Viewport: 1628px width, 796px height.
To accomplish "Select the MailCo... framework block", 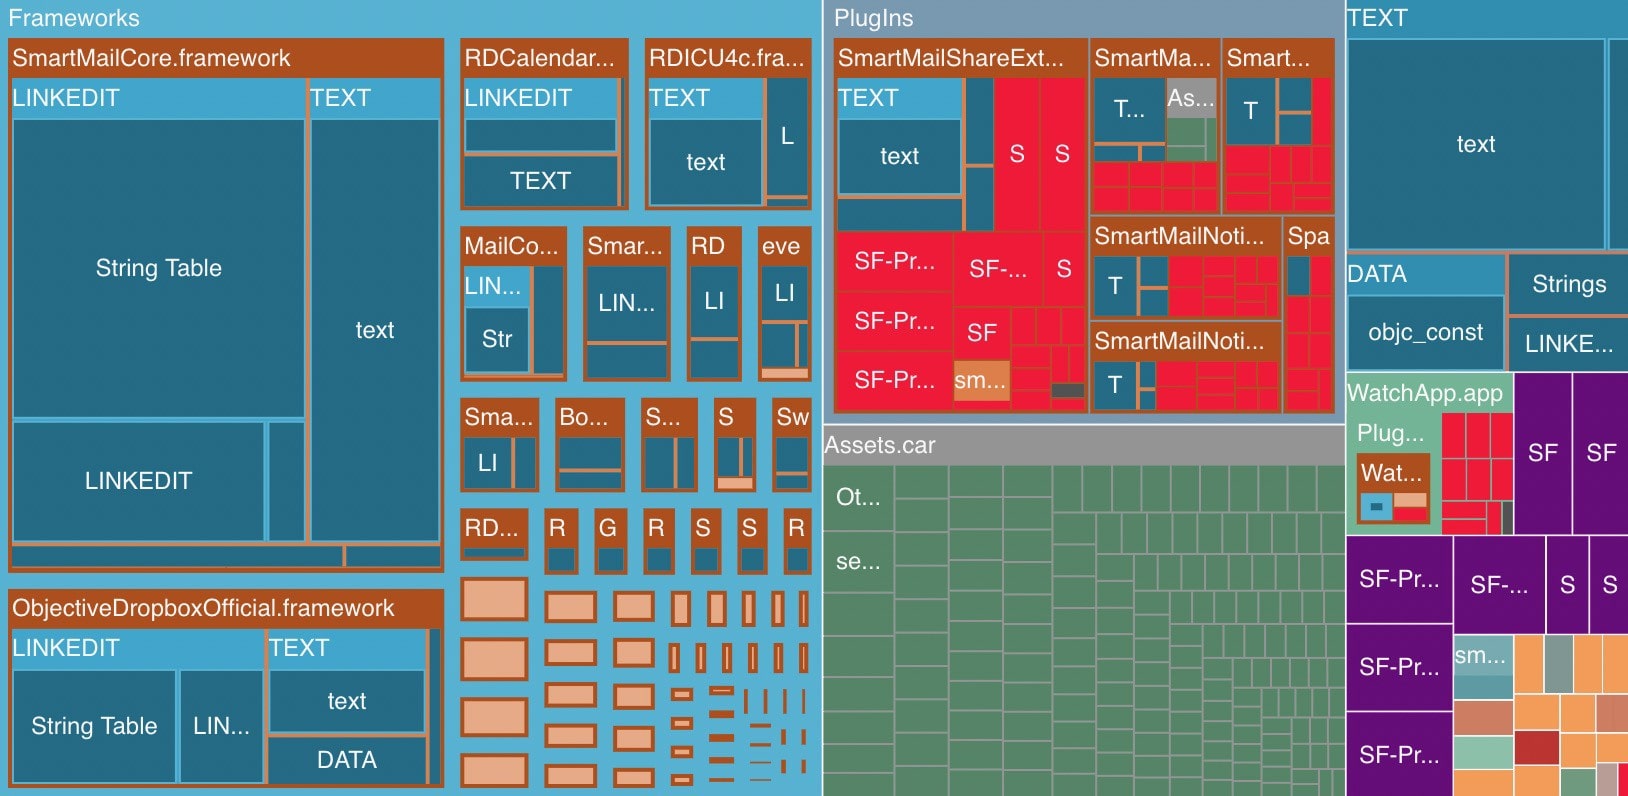I will (x=513, y=246).
